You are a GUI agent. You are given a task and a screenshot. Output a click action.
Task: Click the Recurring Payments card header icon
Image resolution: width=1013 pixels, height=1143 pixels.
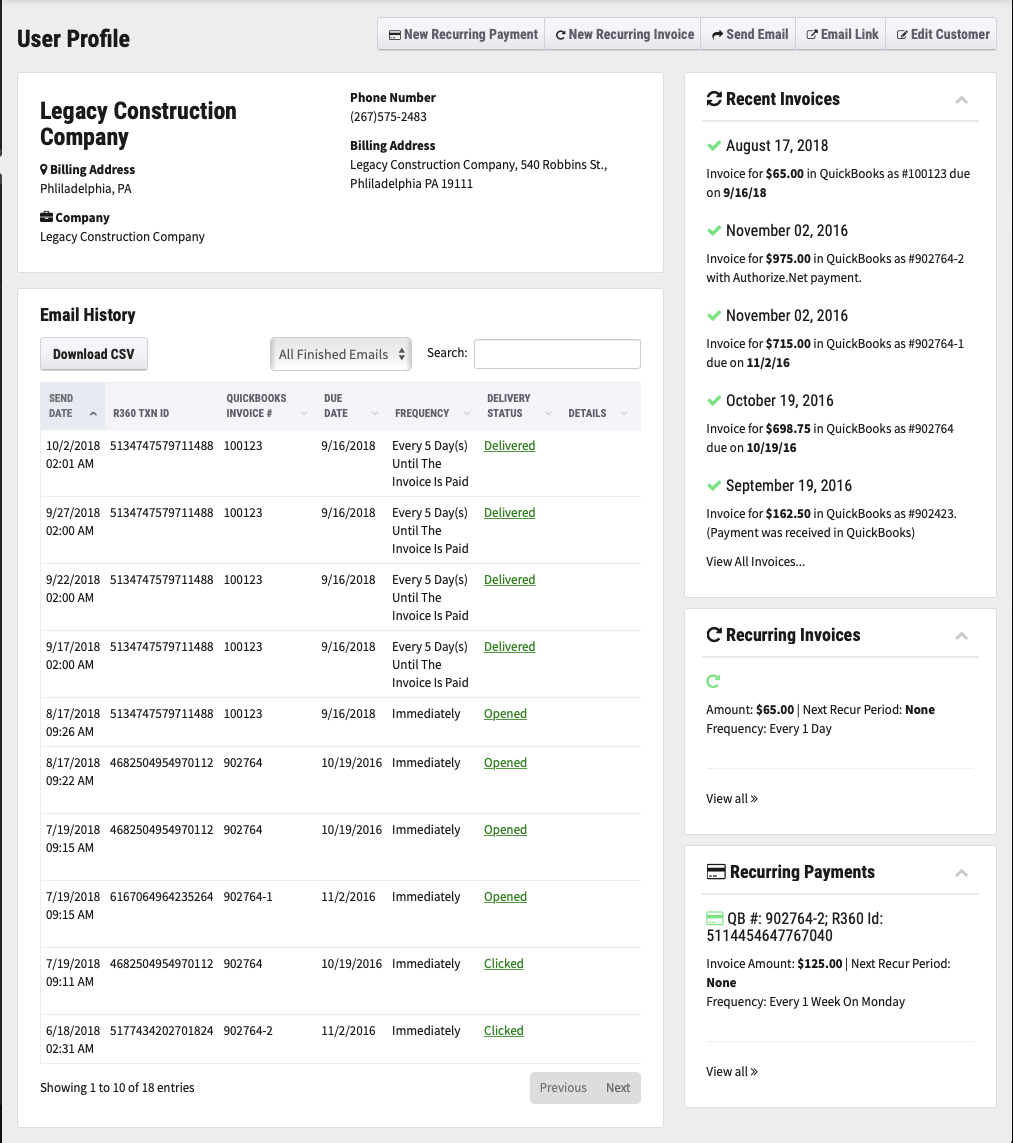point(716,872)
